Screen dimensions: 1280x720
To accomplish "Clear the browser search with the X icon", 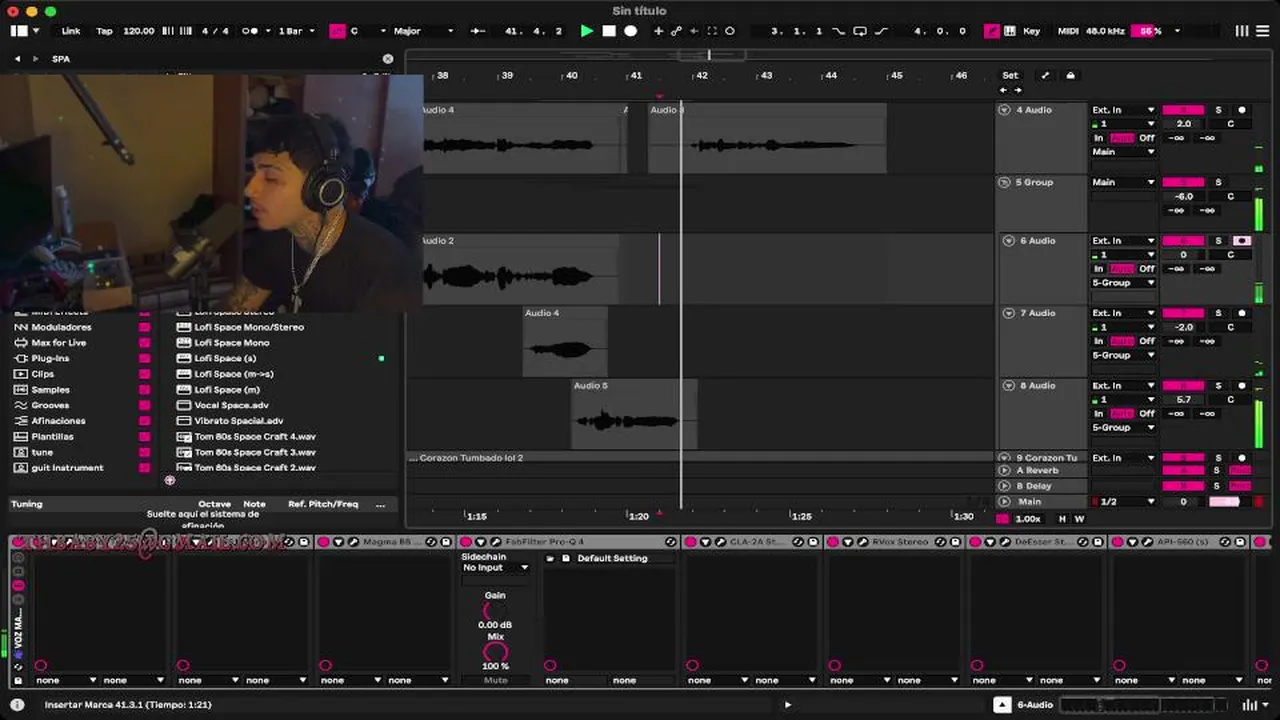I will tap(388, 59).
